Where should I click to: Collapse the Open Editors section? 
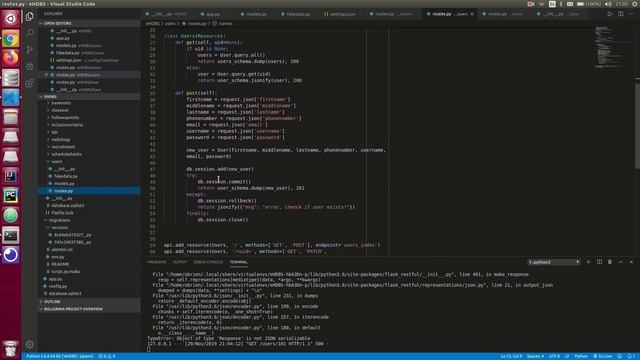coord(57,24)
